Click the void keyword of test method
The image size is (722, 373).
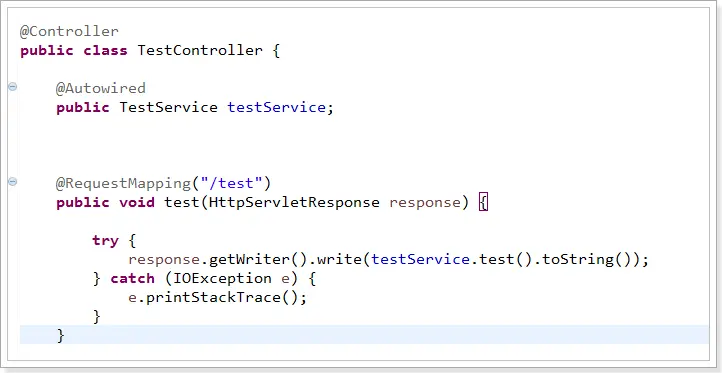pyautogui.click(x=137, y=203)
